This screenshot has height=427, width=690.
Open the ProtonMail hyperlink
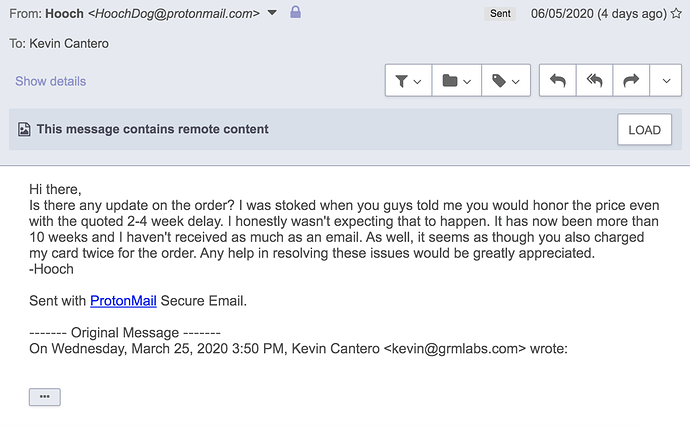click(122, 300)
